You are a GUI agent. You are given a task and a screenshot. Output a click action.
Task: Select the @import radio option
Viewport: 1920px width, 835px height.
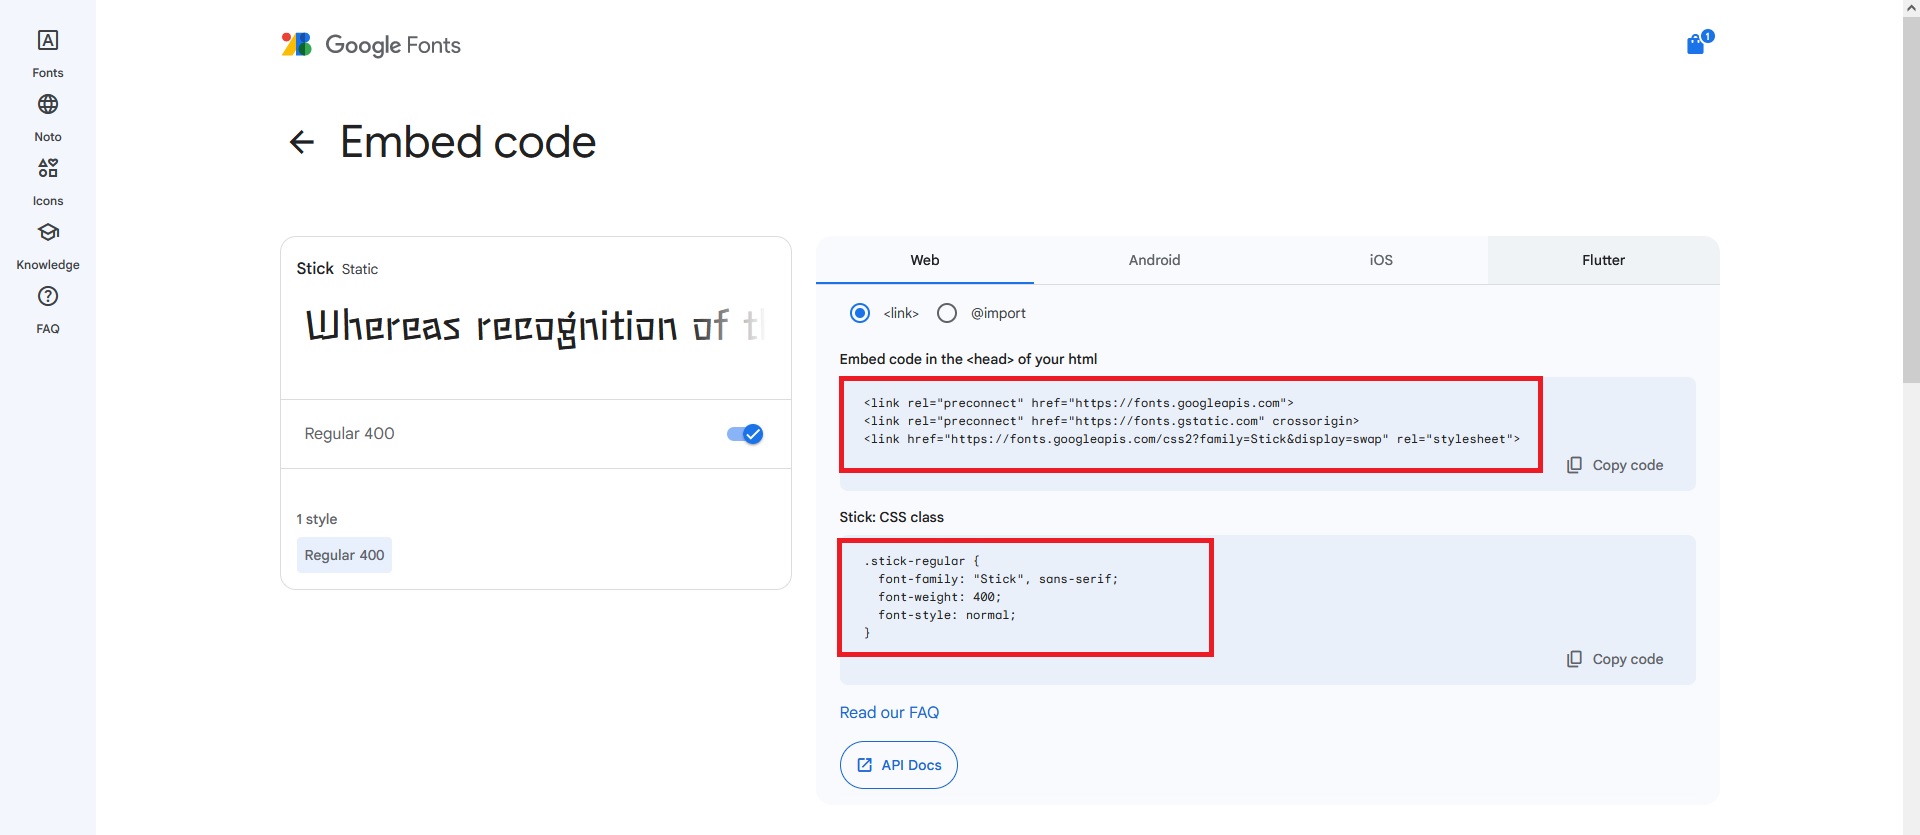point(947,313)
